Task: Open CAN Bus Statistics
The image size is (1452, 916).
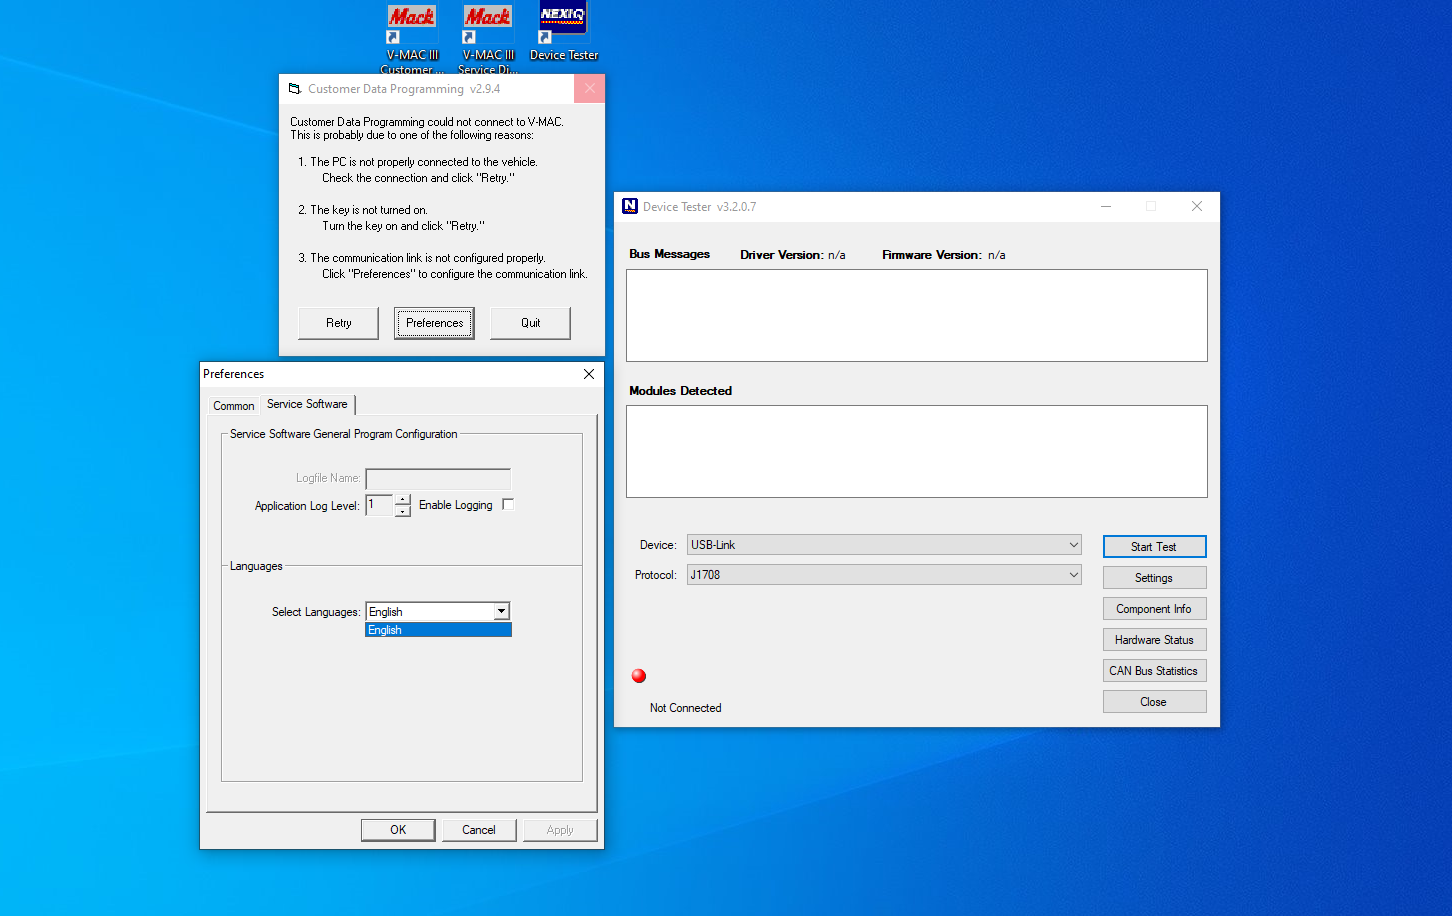Action: 1154,670
